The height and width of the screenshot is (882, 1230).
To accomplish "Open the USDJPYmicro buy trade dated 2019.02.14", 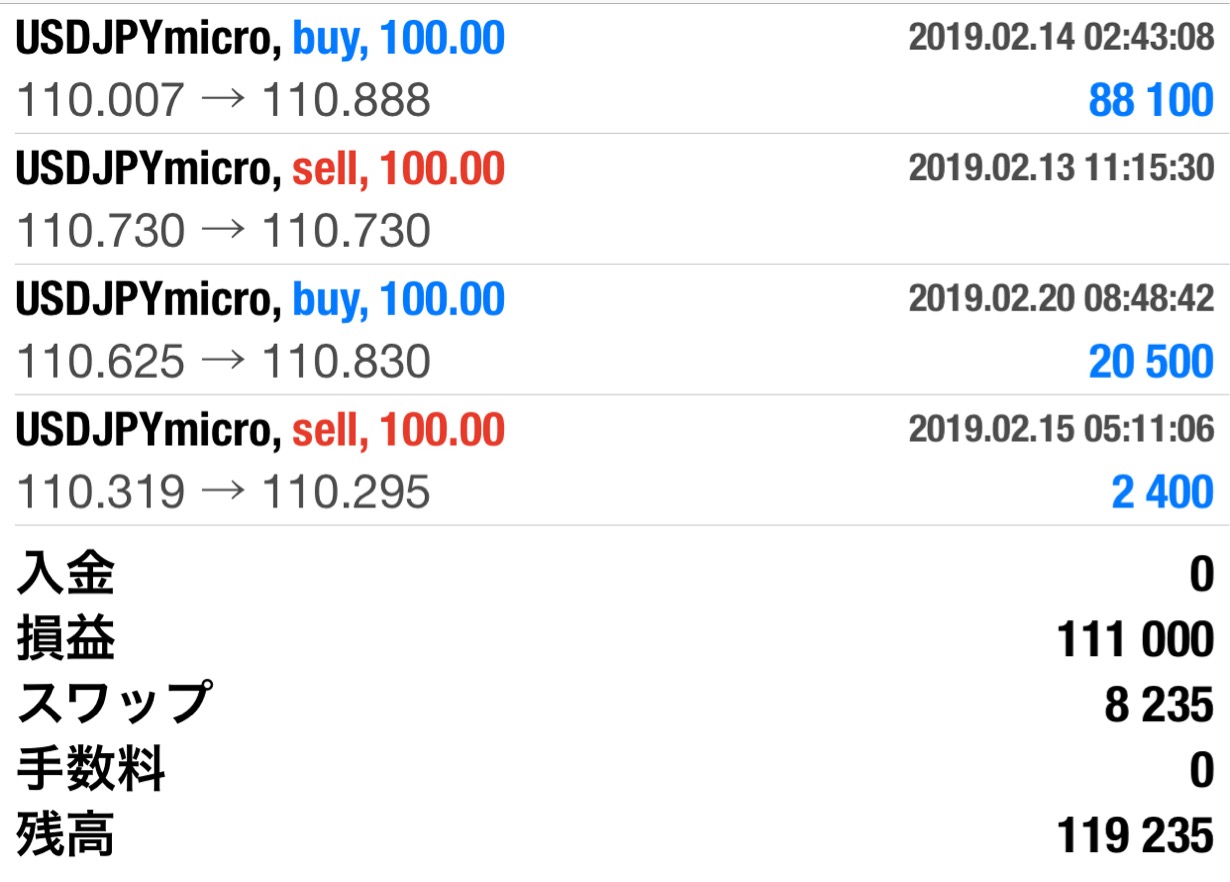I will pos(615,69).
